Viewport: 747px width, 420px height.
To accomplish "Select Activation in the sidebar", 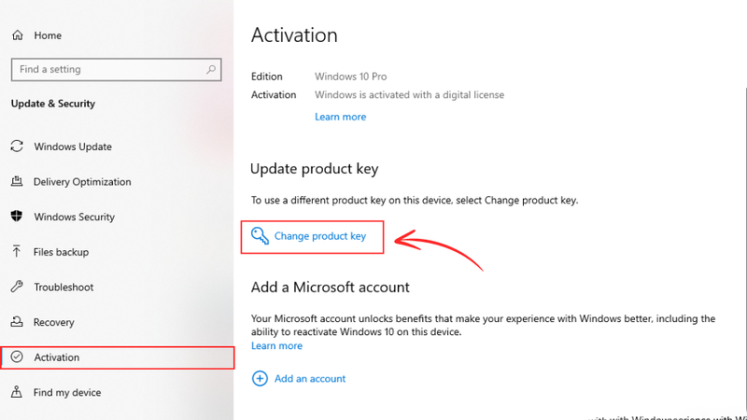I will 57,357.
